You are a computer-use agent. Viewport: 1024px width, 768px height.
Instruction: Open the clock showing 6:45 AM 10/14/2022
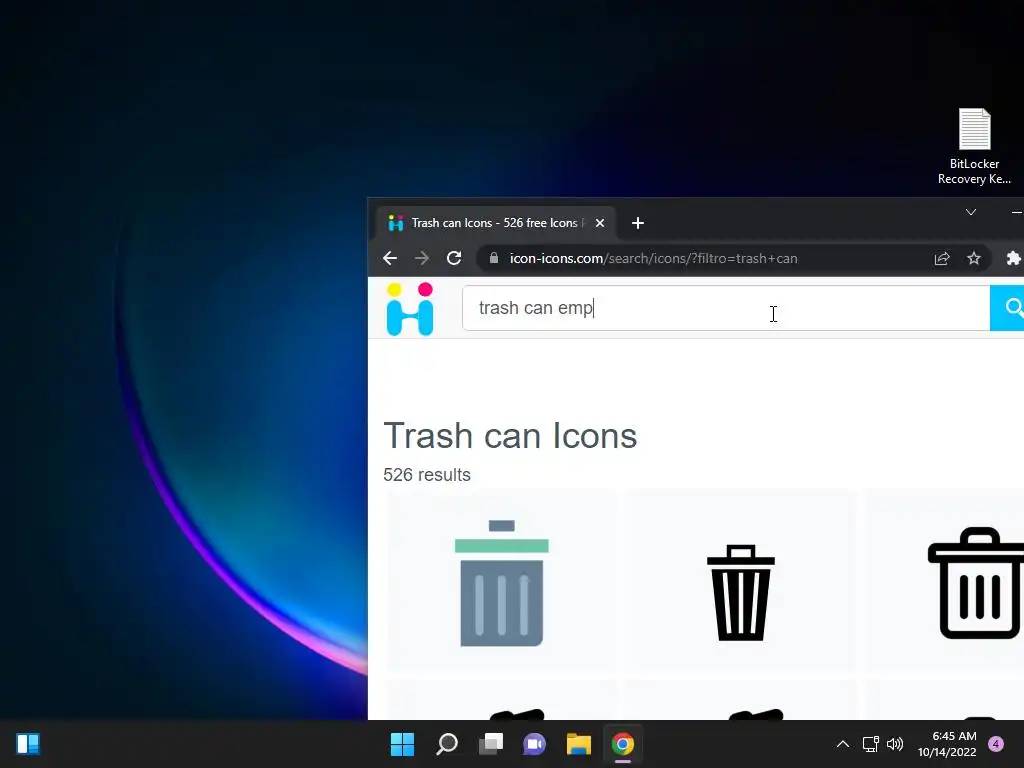point(947,744)
